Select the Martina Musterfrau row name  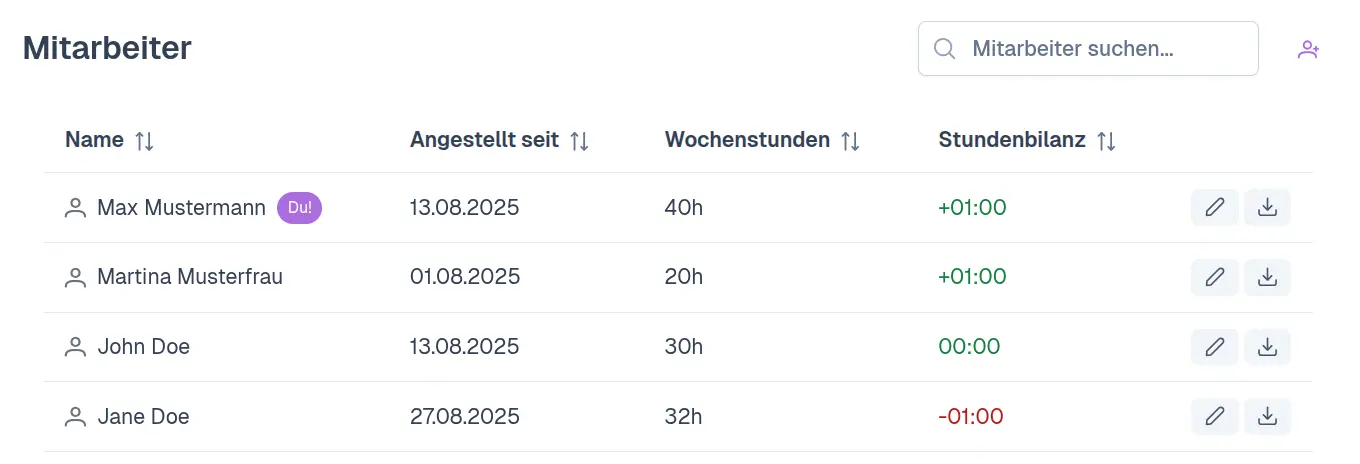189,277
